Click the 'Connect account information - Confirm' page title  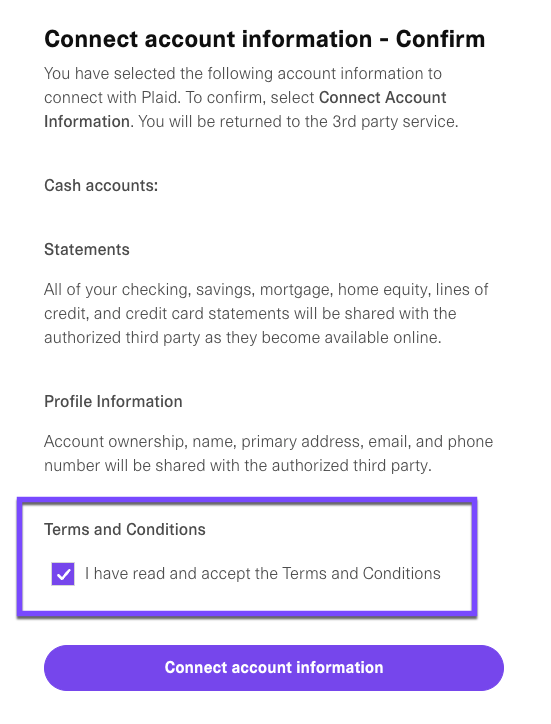265,39
